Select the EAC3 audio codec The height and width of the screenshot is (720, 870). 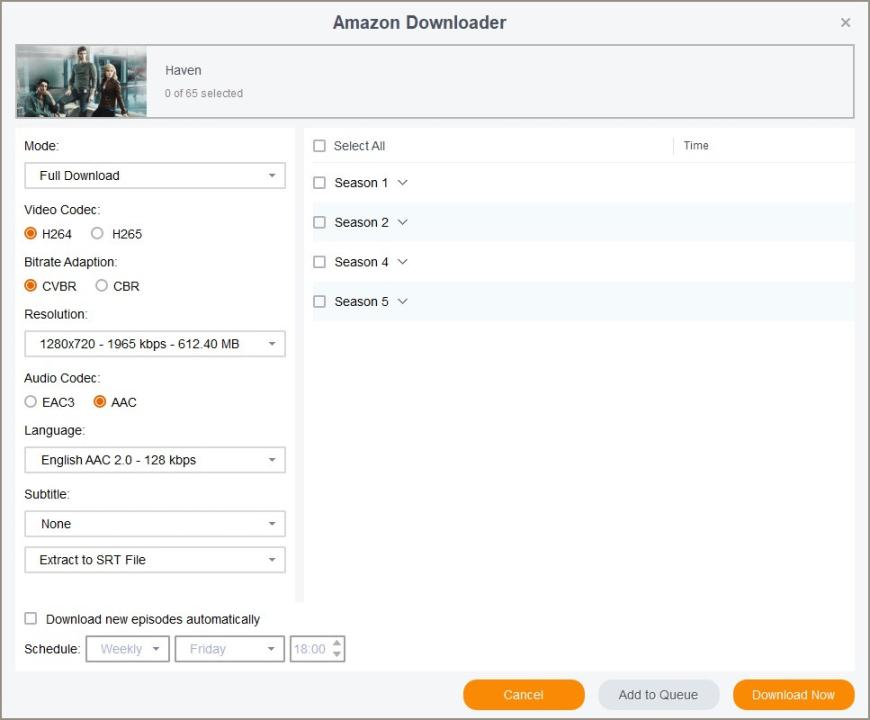pos(31,402)
